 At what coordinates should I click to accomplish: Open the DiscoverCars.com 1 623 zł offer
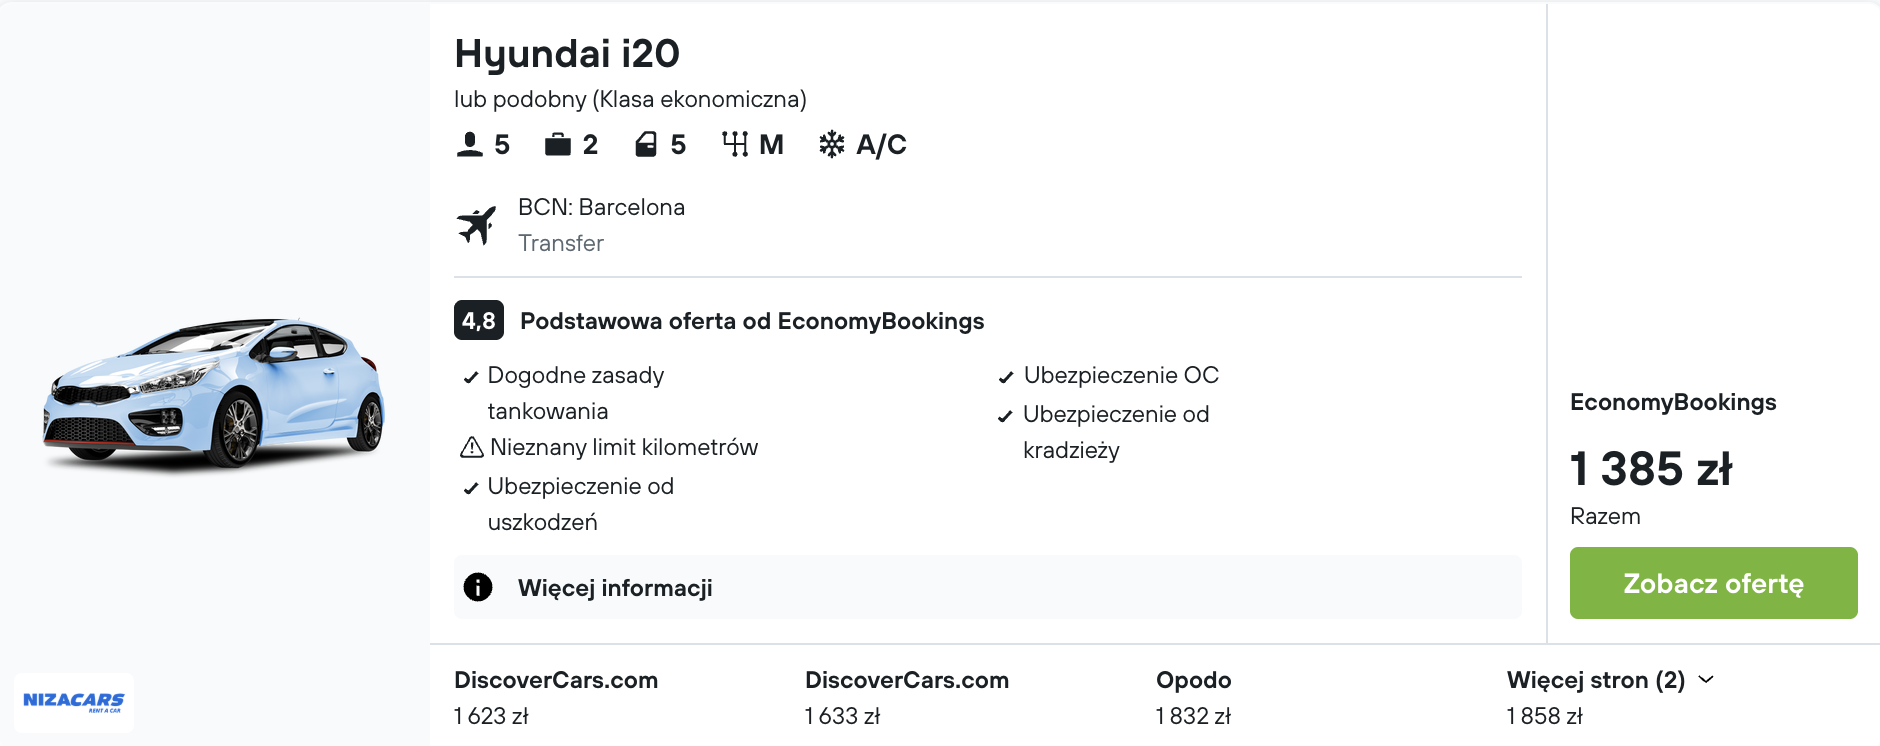[555, 697]
